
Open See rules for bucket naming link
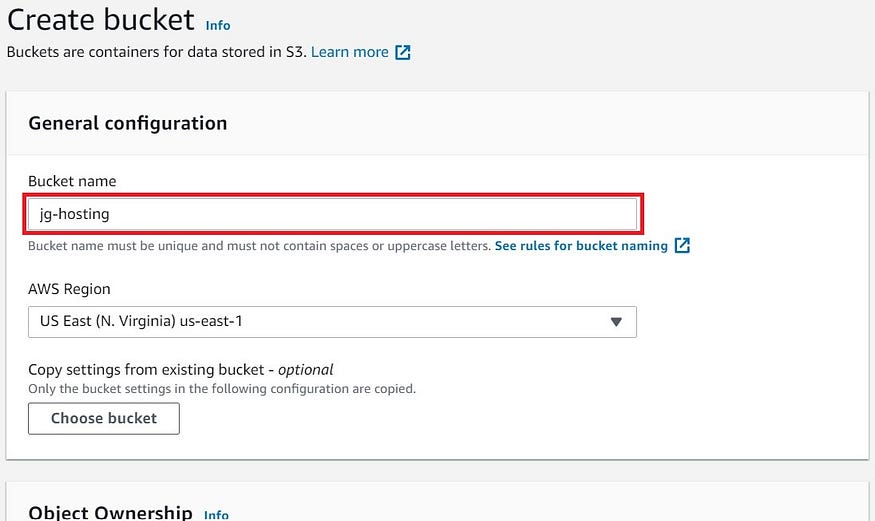click(x=581, y=246)
